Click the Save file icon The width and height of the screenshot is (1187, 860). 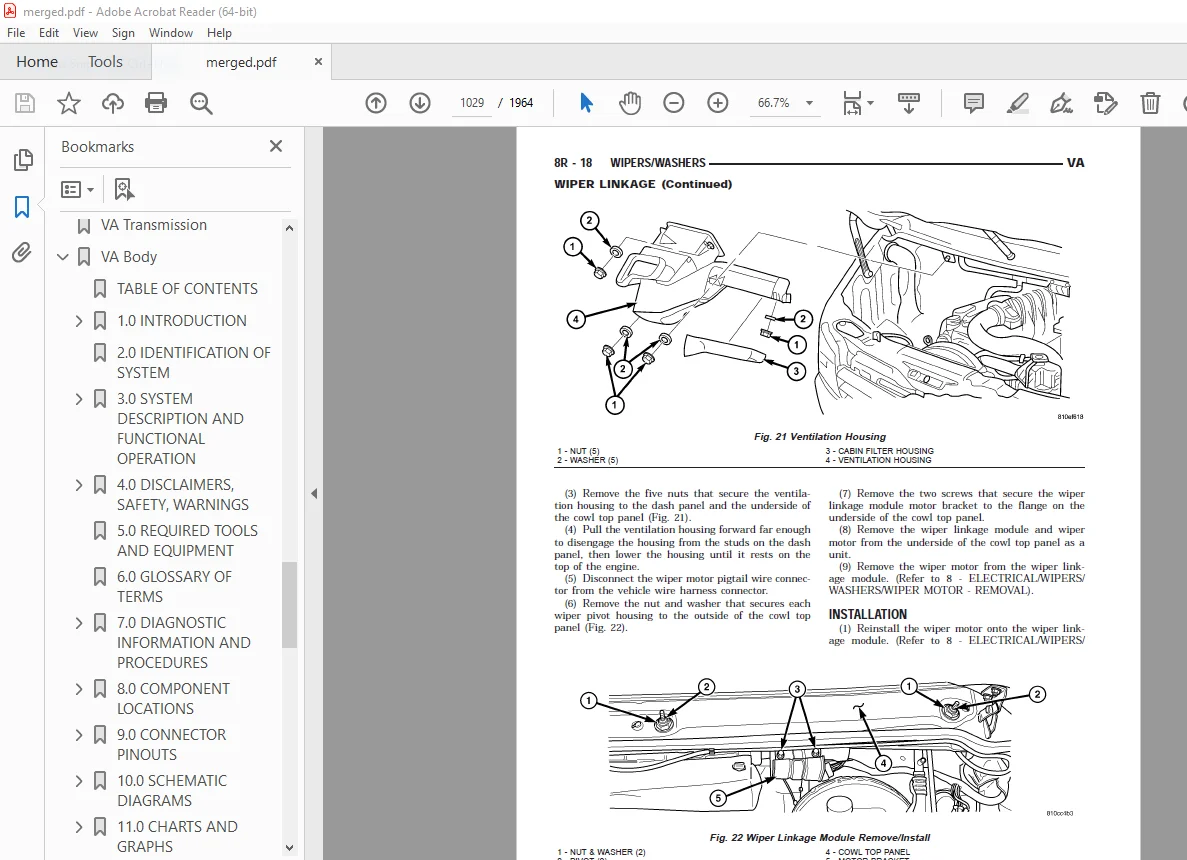25,103
